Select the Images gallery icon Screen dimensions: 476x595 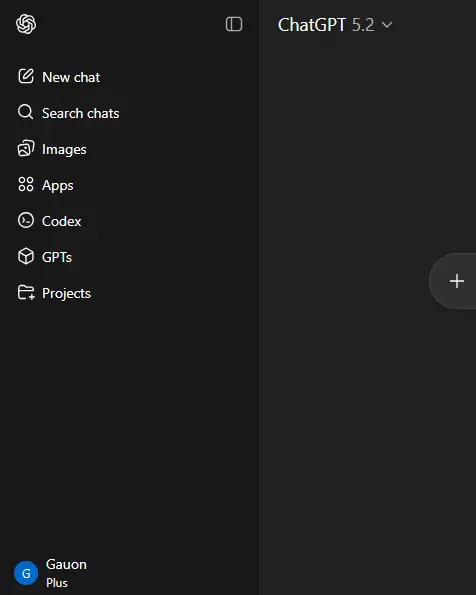click(26, 148)
